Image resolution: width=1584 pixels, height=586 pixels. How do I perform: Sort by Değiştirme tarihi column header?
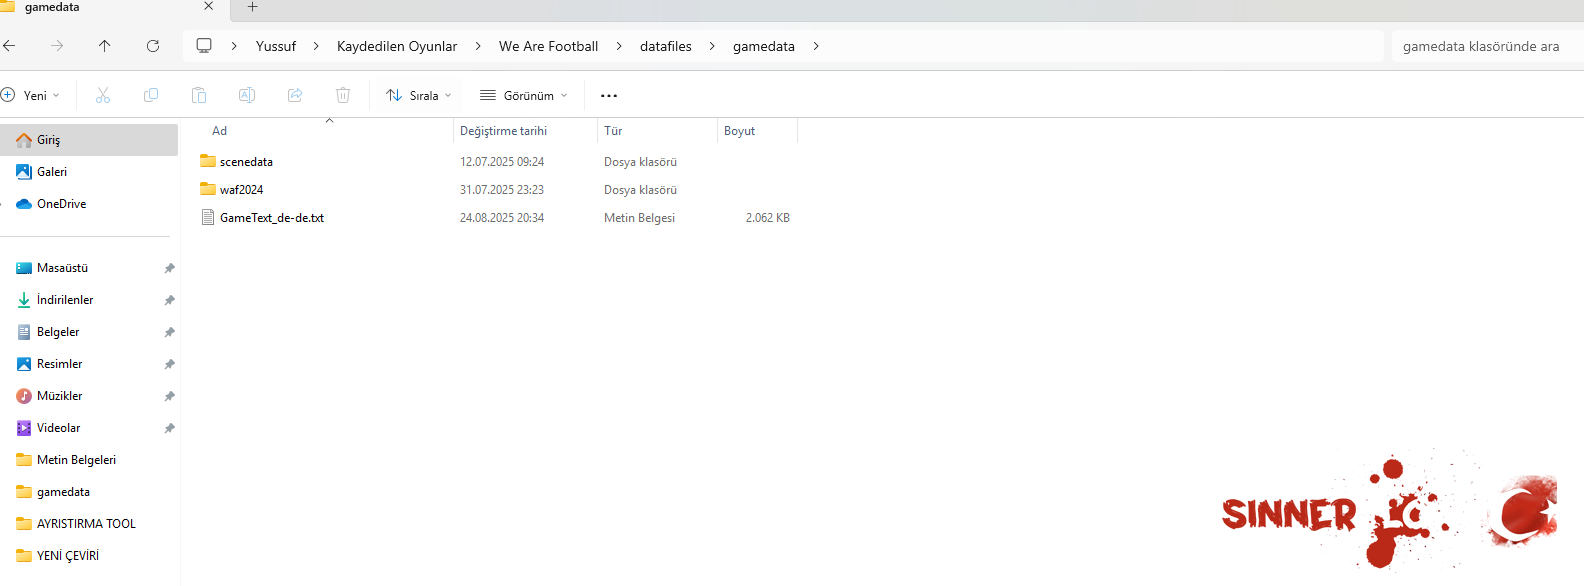(504, 131)
